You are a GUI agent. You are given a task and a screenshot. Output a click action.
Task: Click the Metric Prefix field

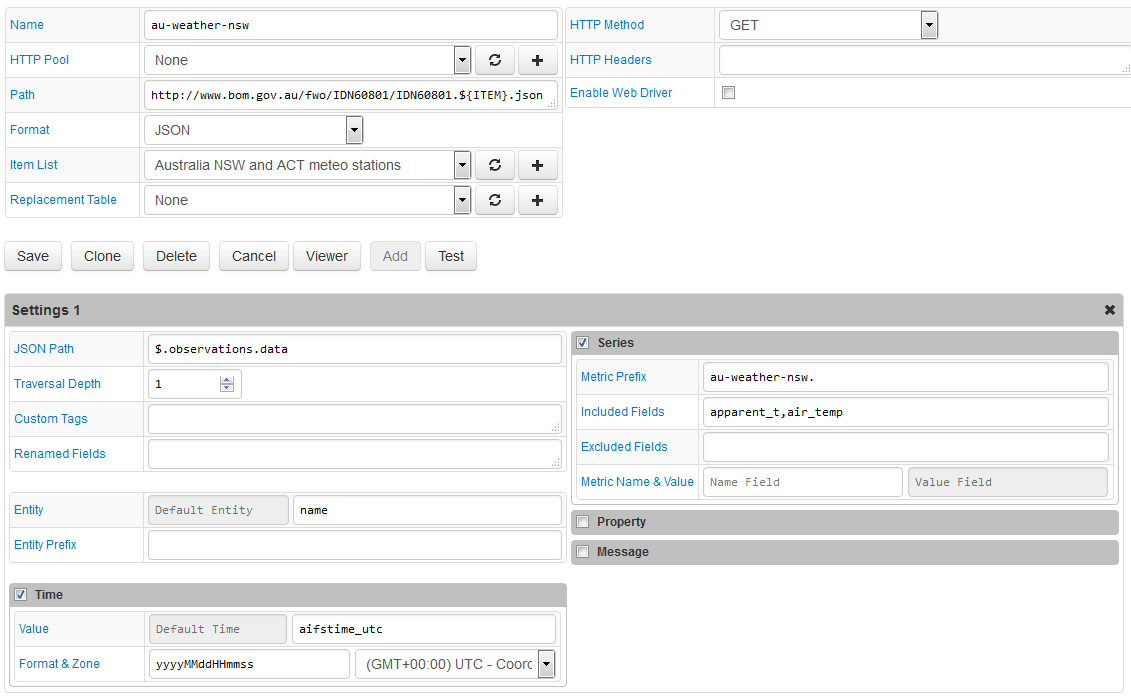[x=906, y=377]
